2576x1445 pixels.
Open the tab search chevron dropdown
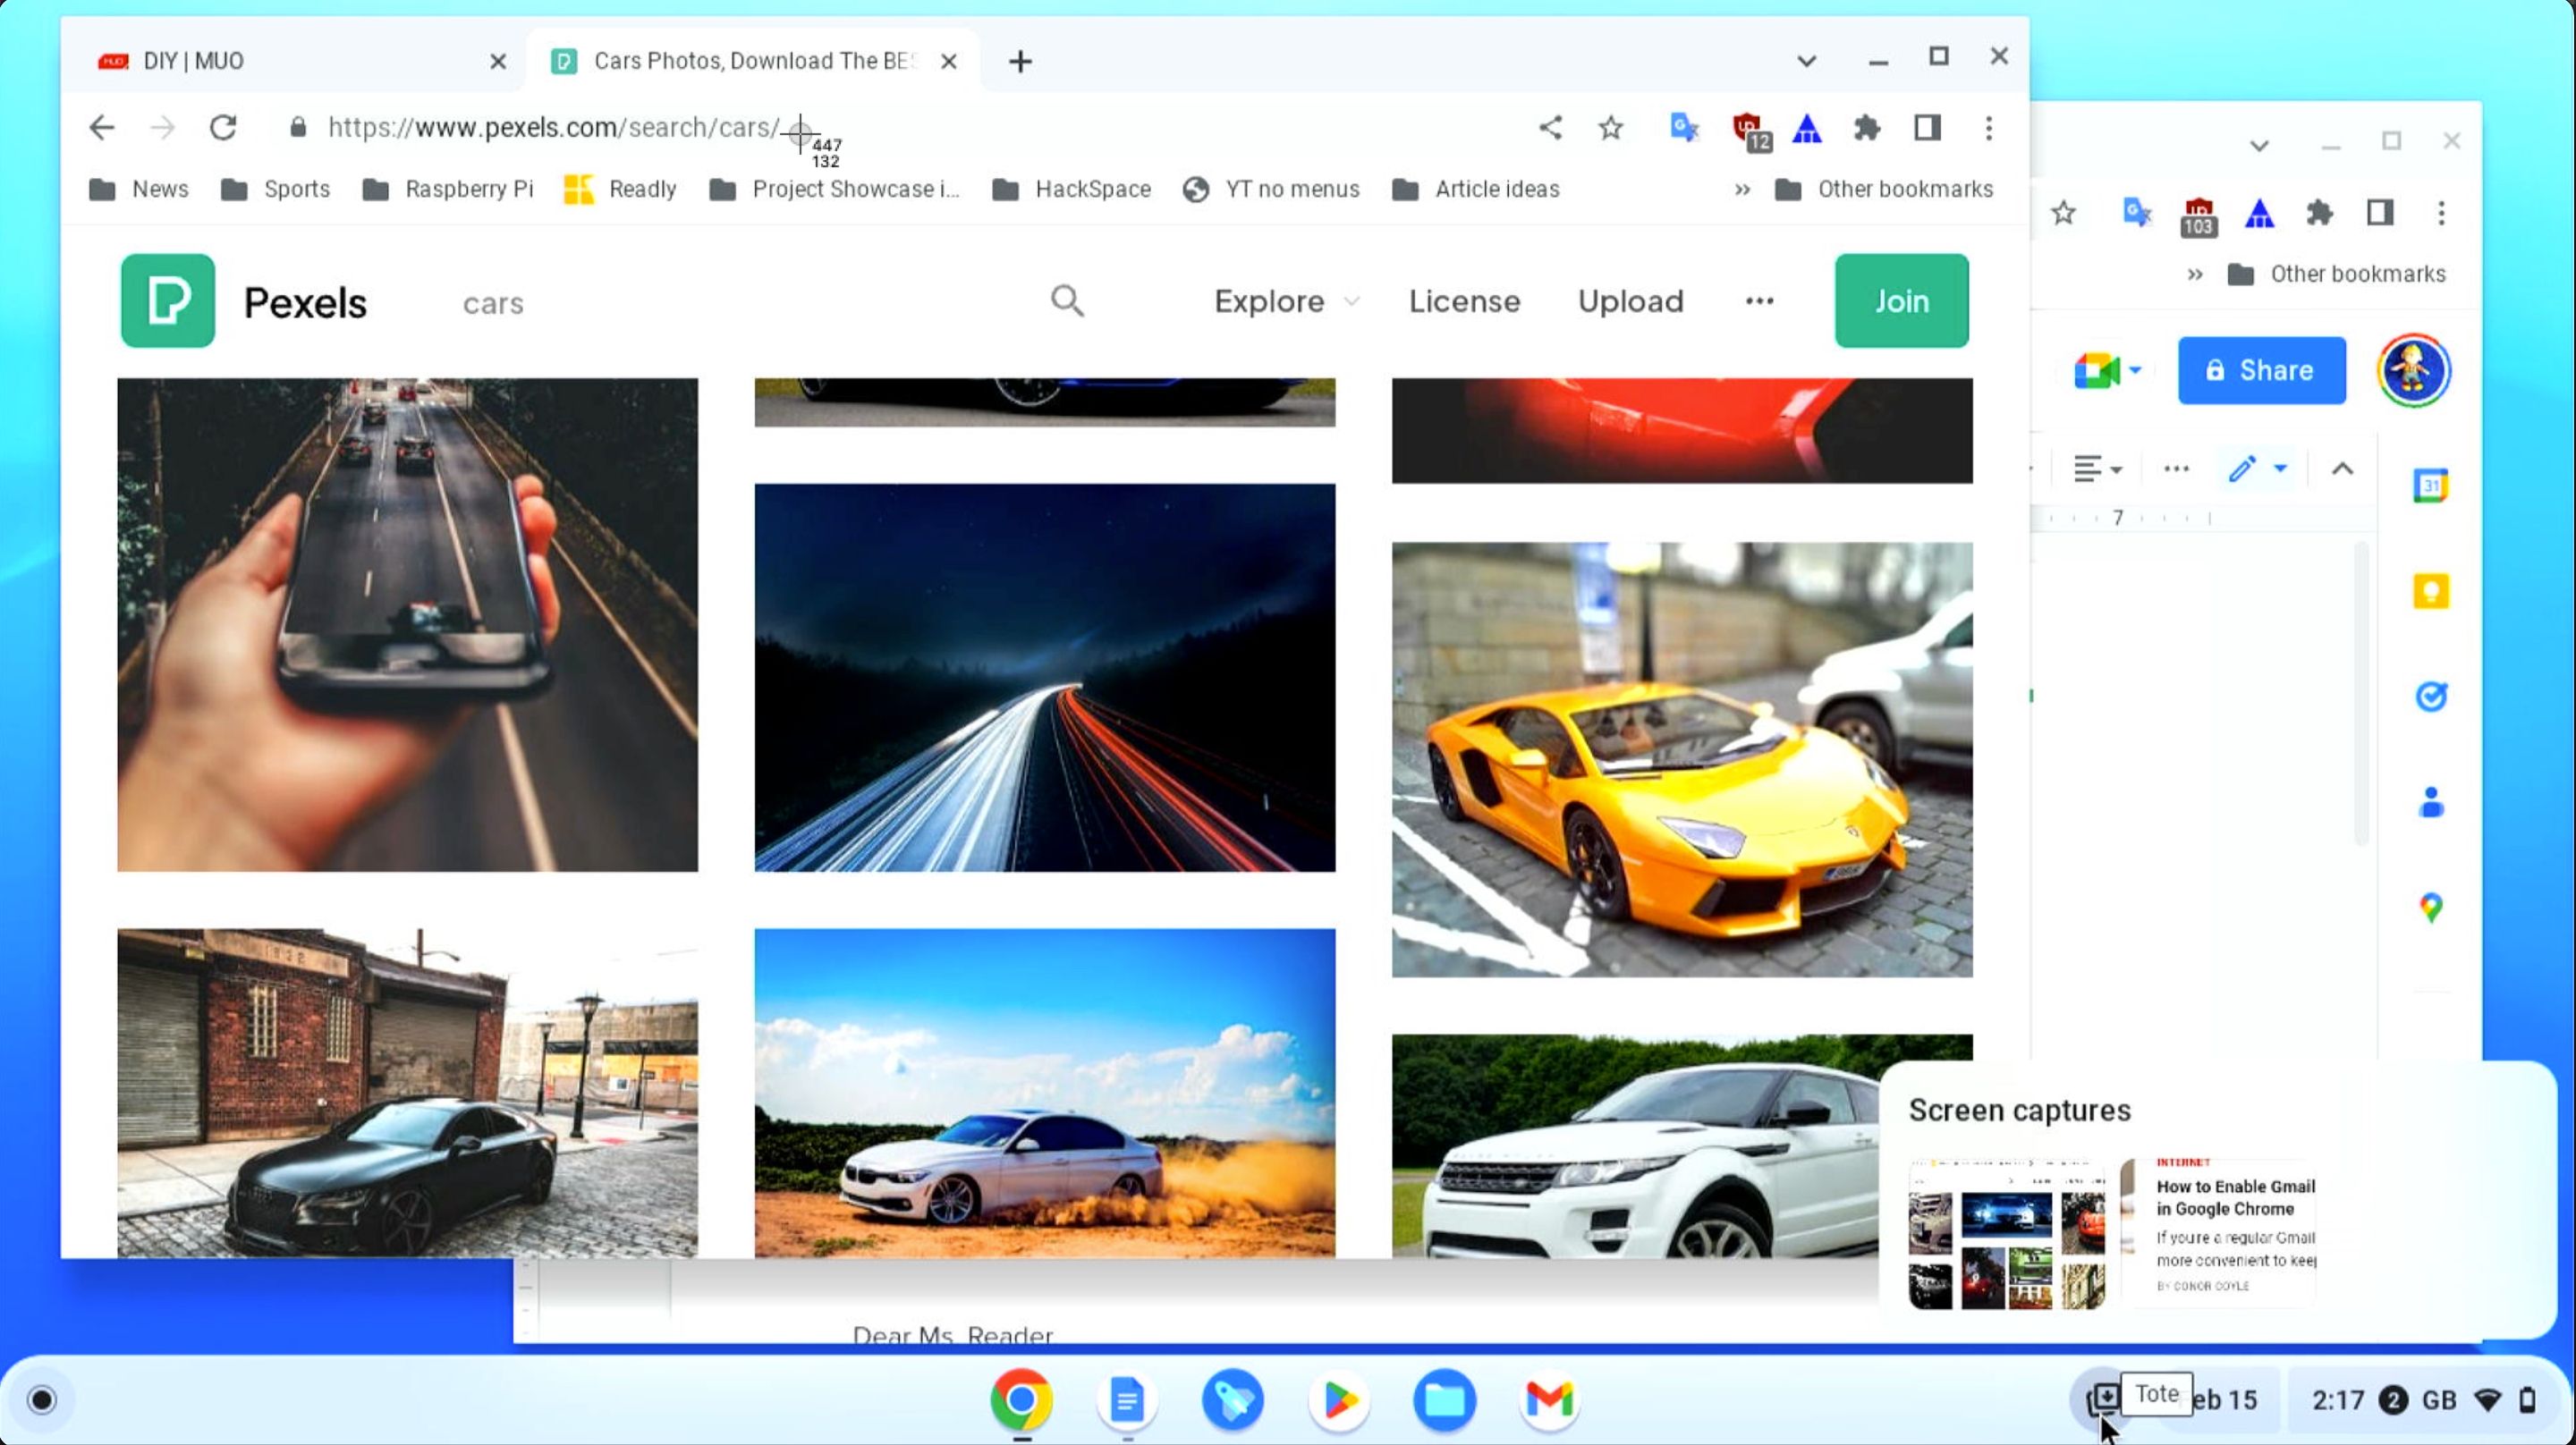click(1807, 60)
